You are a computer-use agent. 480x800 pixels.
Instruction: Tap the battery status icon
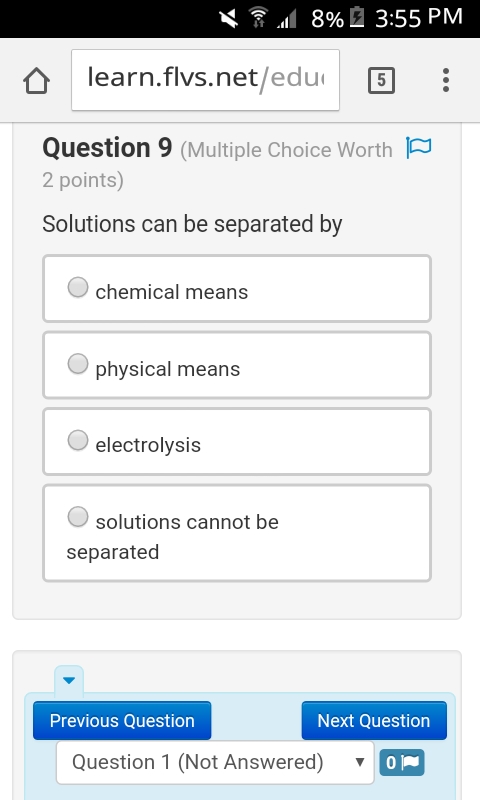(357, 17)
